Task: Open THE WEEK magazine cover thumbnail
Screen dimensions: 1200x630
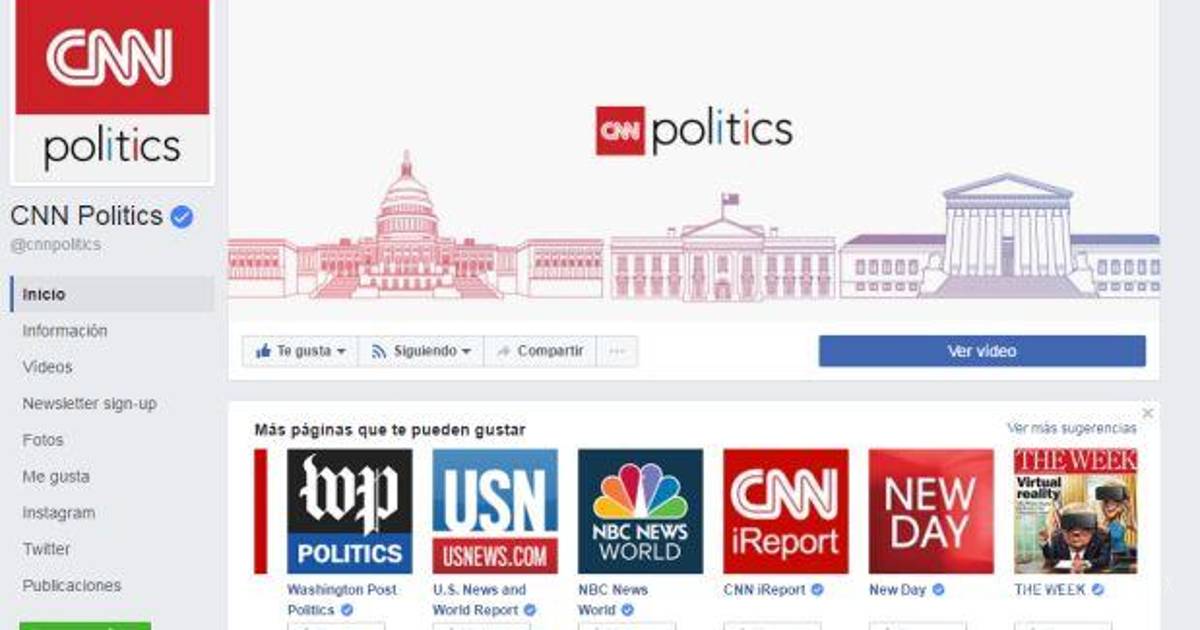Action: coord(1075,511)
